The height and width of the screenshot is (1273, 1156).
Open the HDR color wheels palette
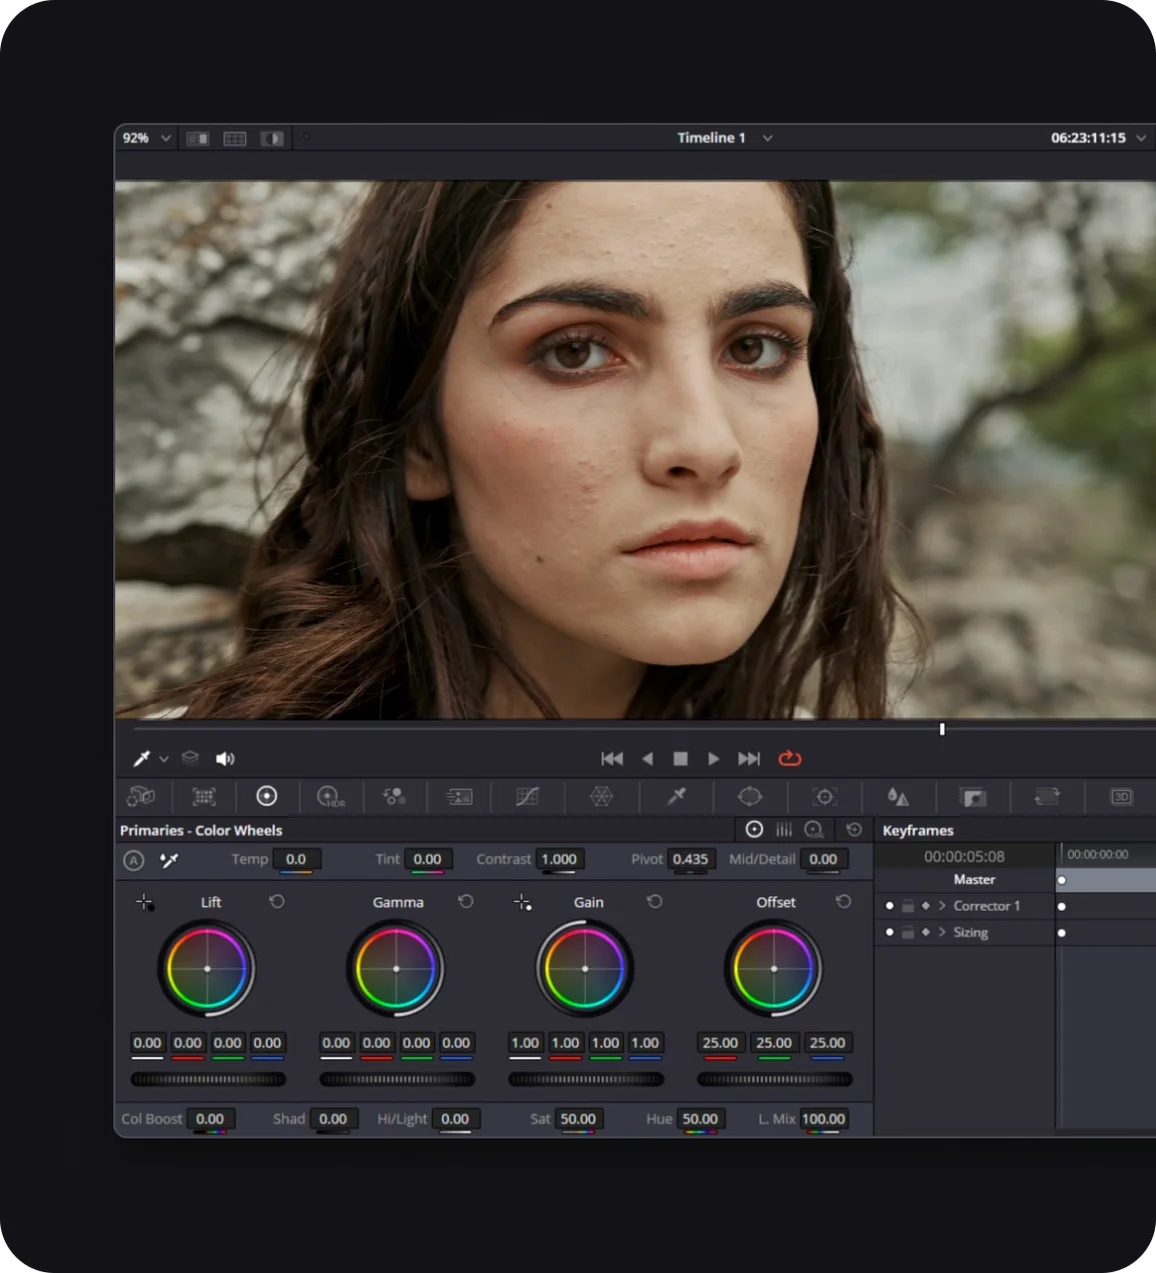pyautogui.click(x=330, y=796)
